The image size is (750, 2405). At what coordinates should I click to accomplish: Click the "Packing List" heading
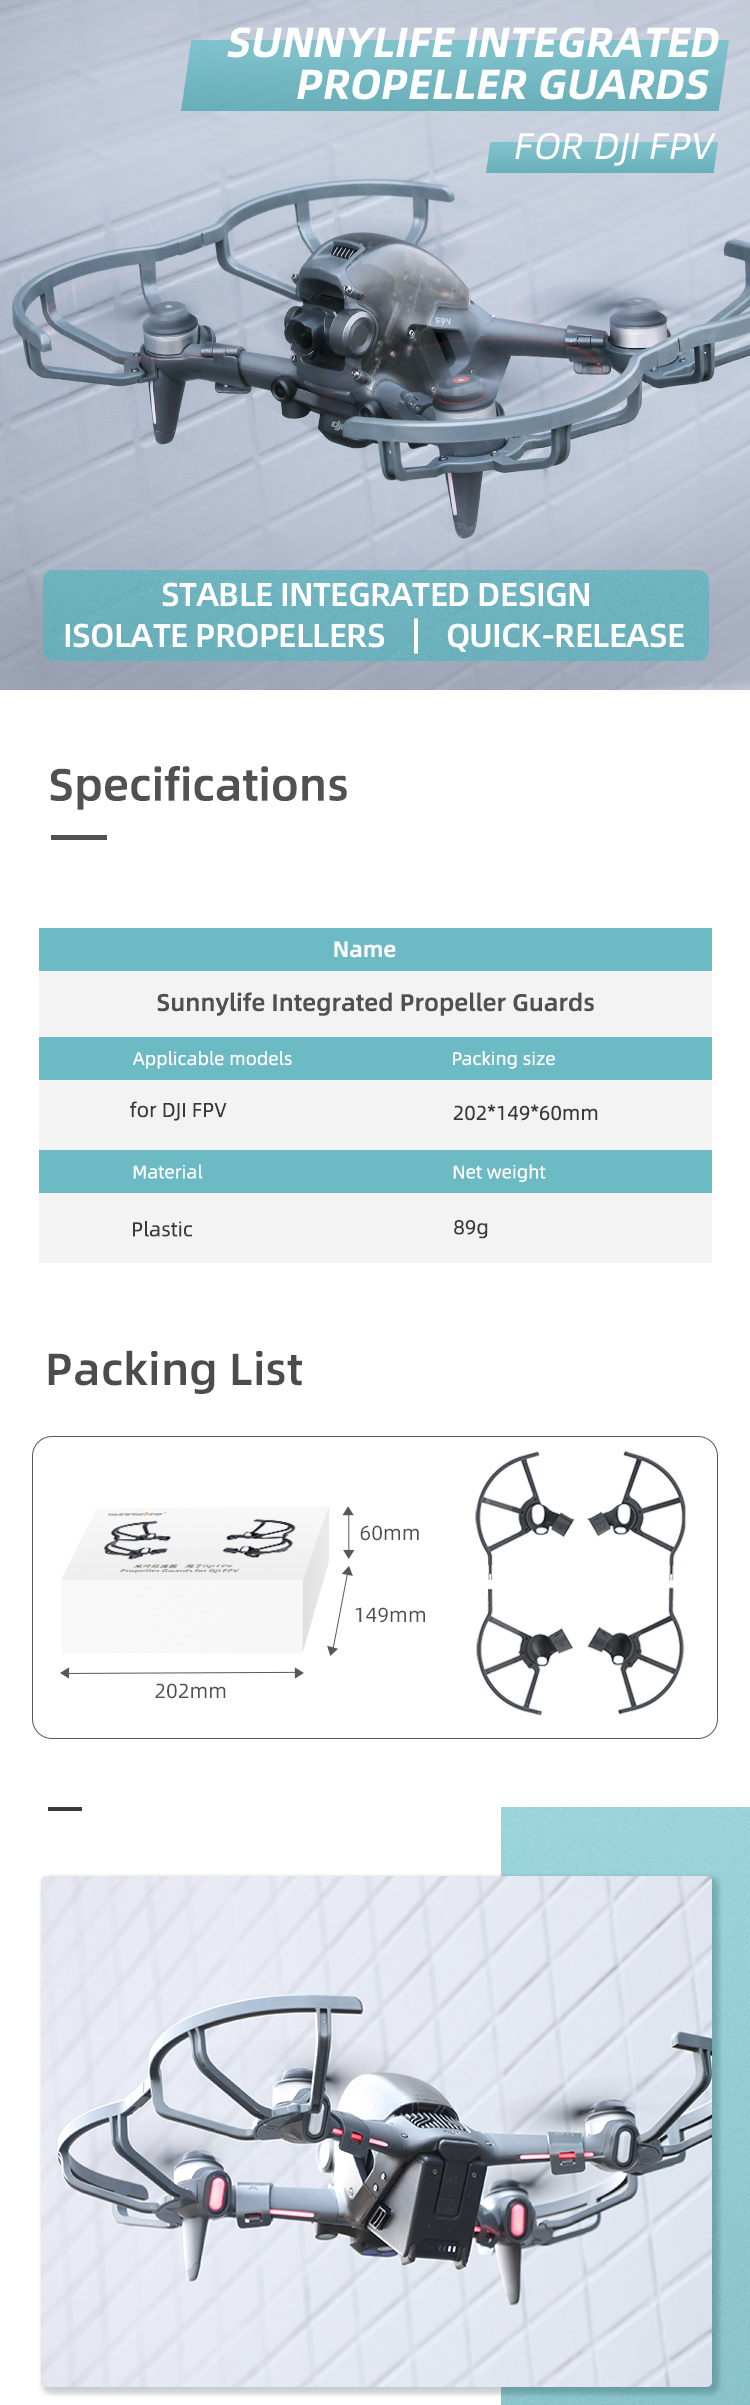coord(174,1370)
